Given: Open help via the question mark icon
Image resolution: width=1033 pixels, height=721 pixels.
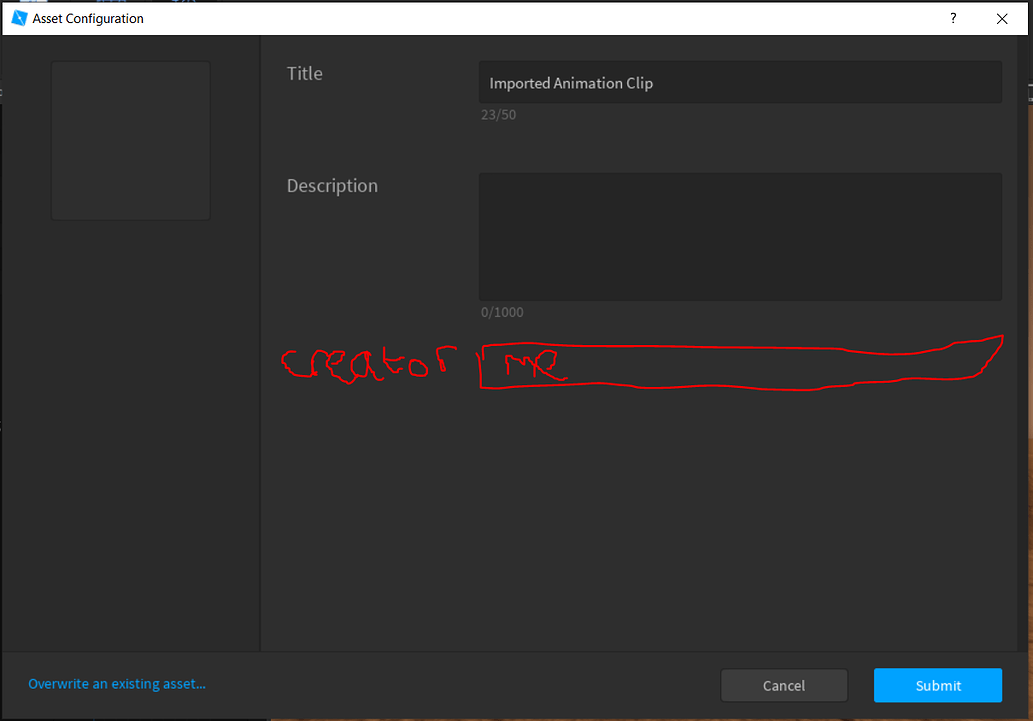Looking at the screenshot, I should click(x=952, y=18).
